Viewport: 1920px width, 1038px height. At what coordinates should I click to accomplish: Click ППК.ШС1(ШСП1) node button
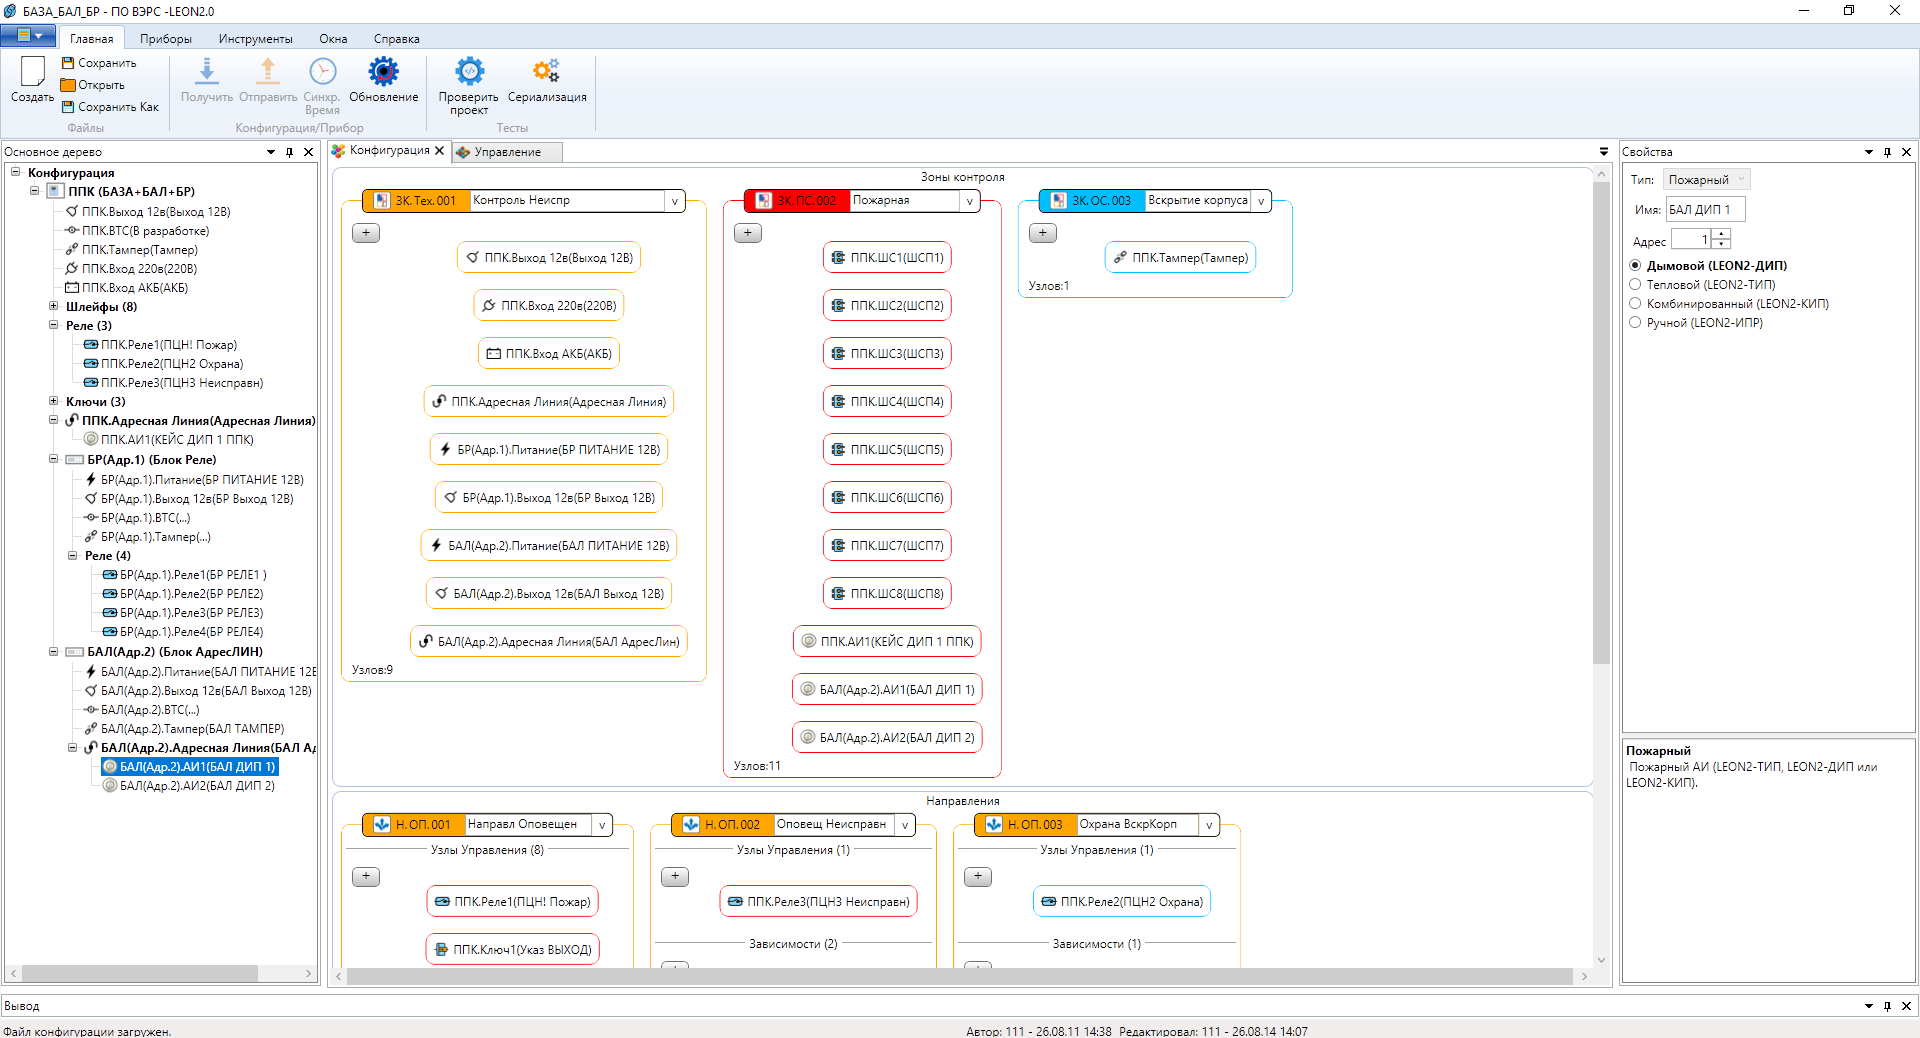887,258
